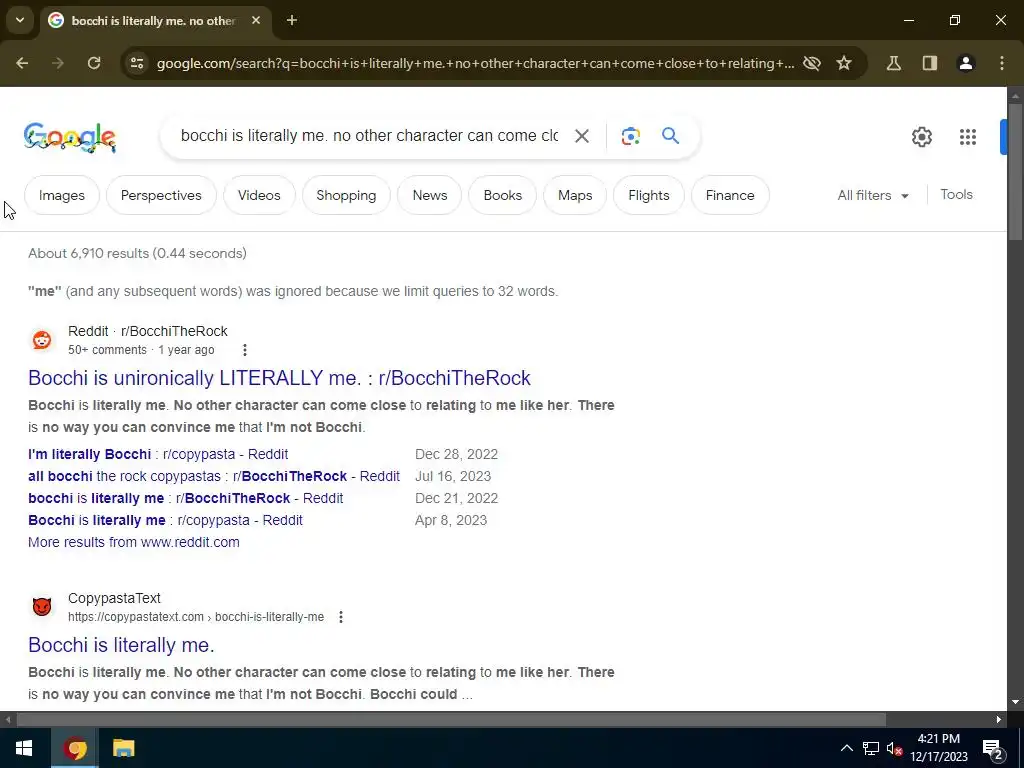Click the CopypastaText devil favicon
Viewport: 1024px width, 768px height.
pos(42,607)
